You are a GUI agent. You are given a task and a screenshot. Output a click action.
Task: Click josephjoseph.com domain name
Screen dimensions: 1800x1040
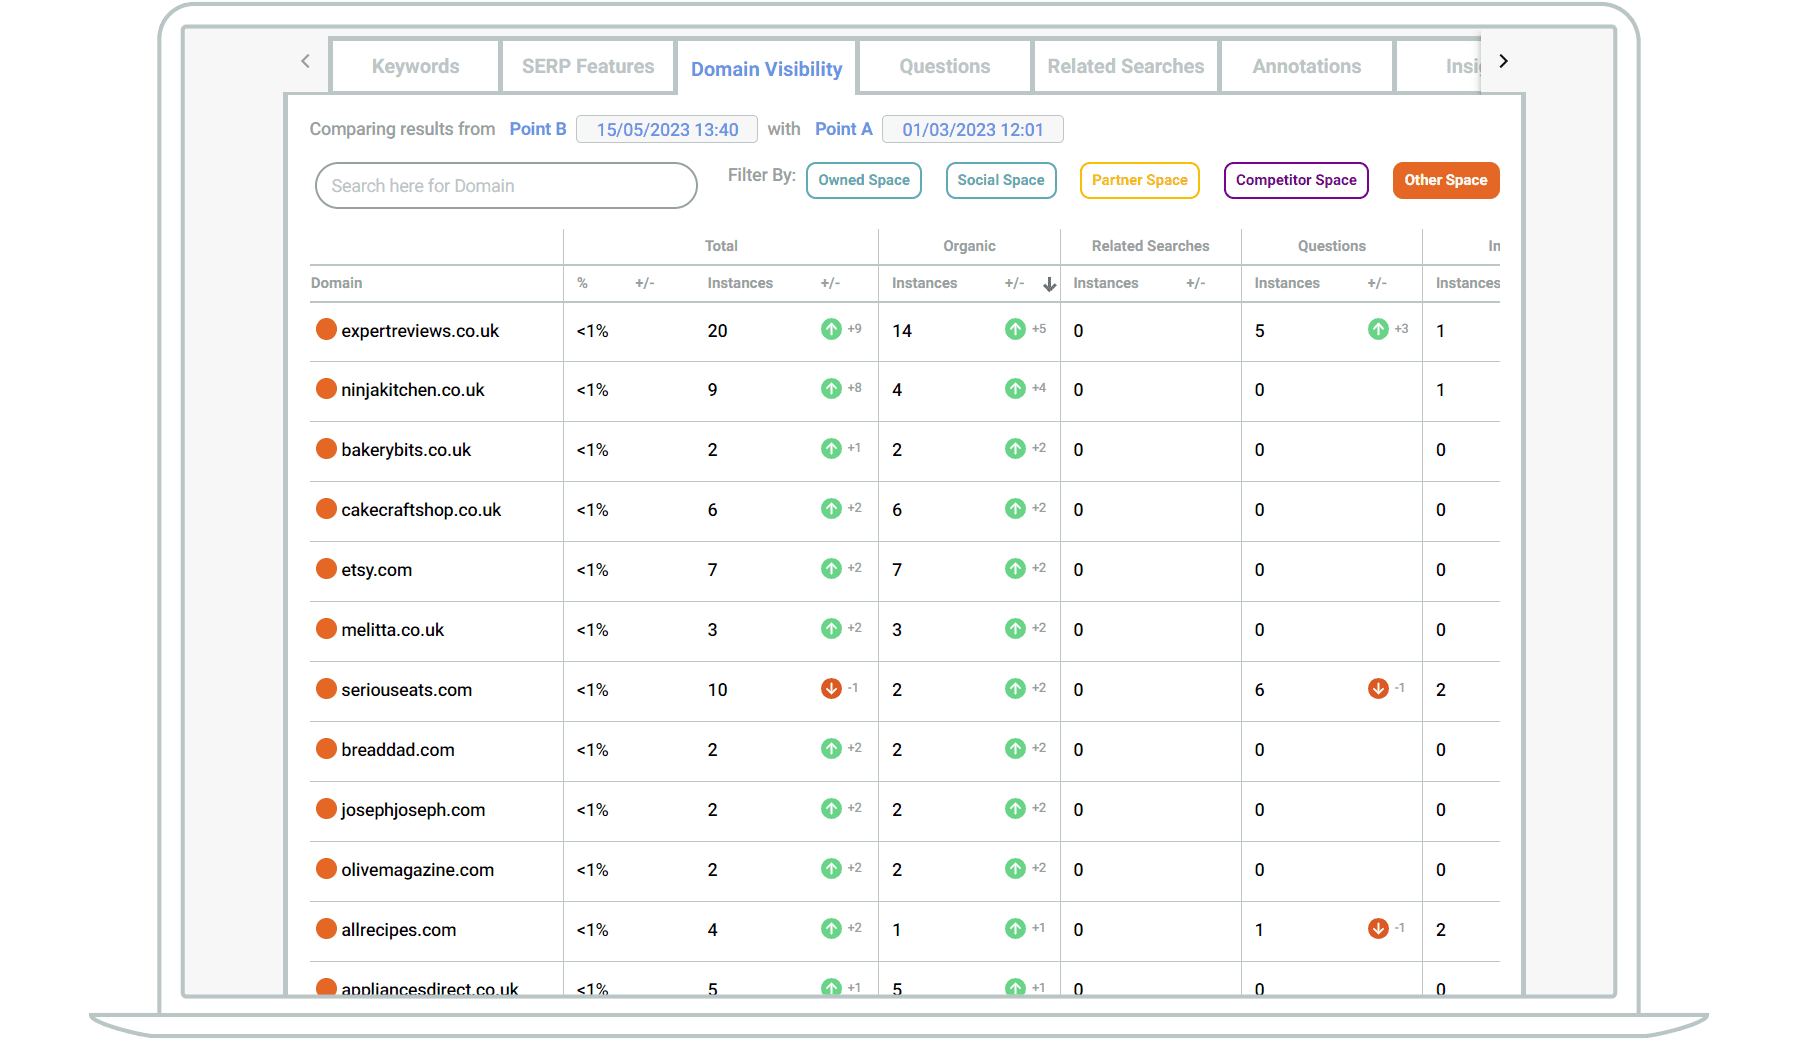413,810
